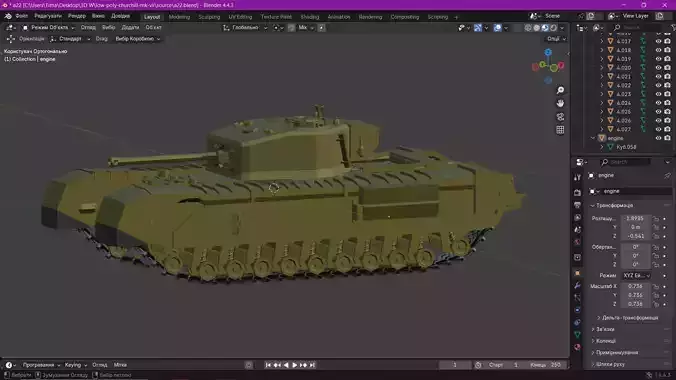Open the Вибір Коробкою drag dropdown
The width and height of the screenshot is (676, 380).
coord(138,39)
